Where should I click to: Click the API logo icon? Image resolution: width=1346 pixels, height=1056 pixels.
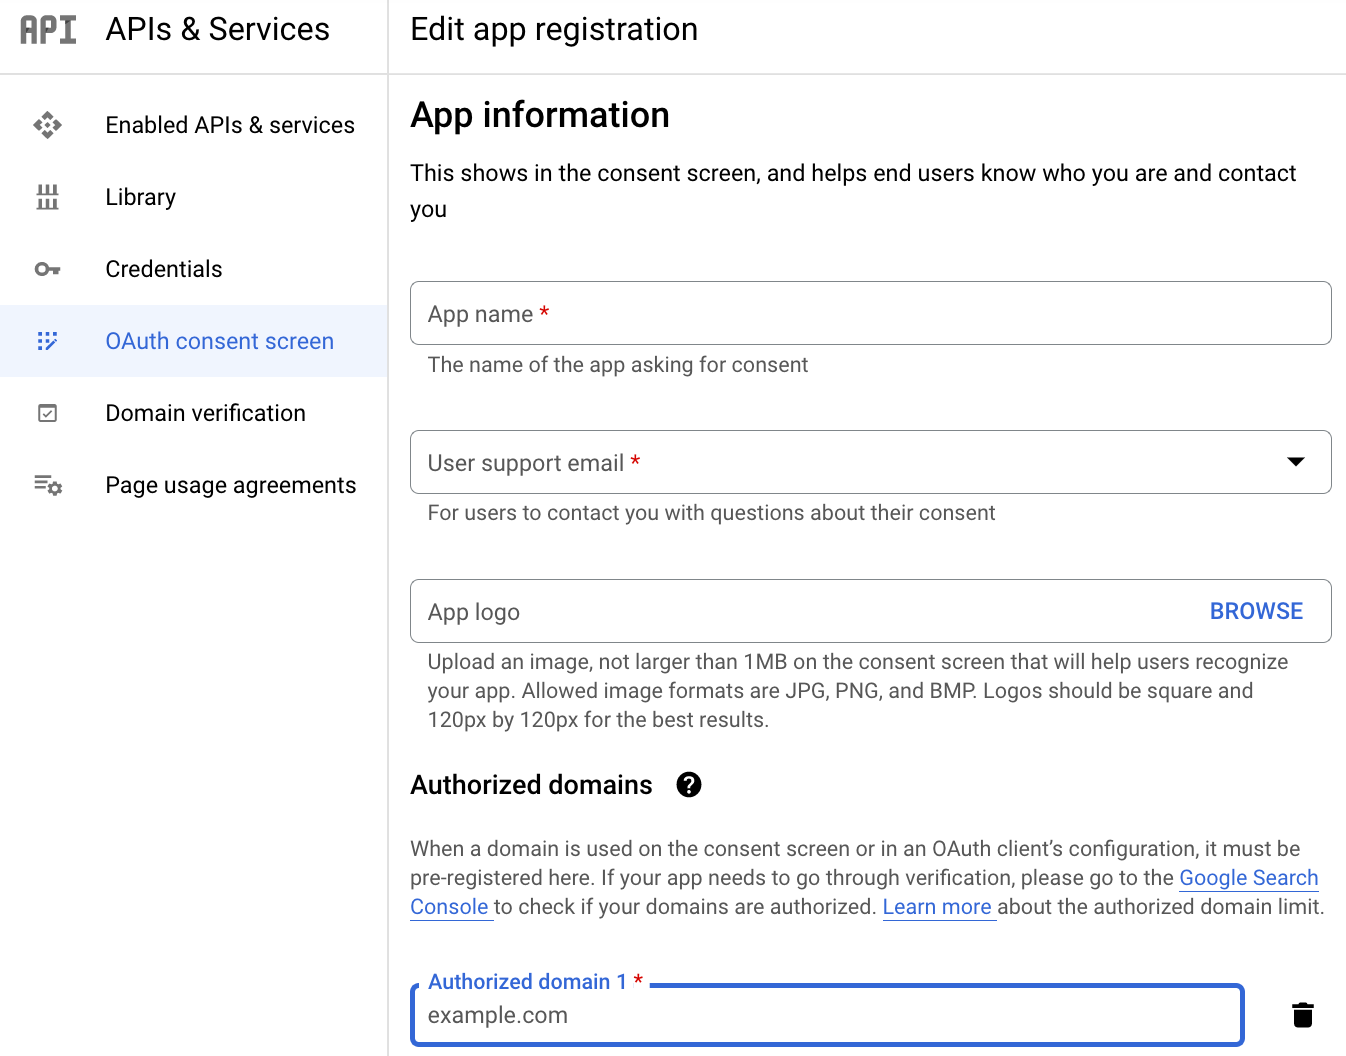(48, 30)
